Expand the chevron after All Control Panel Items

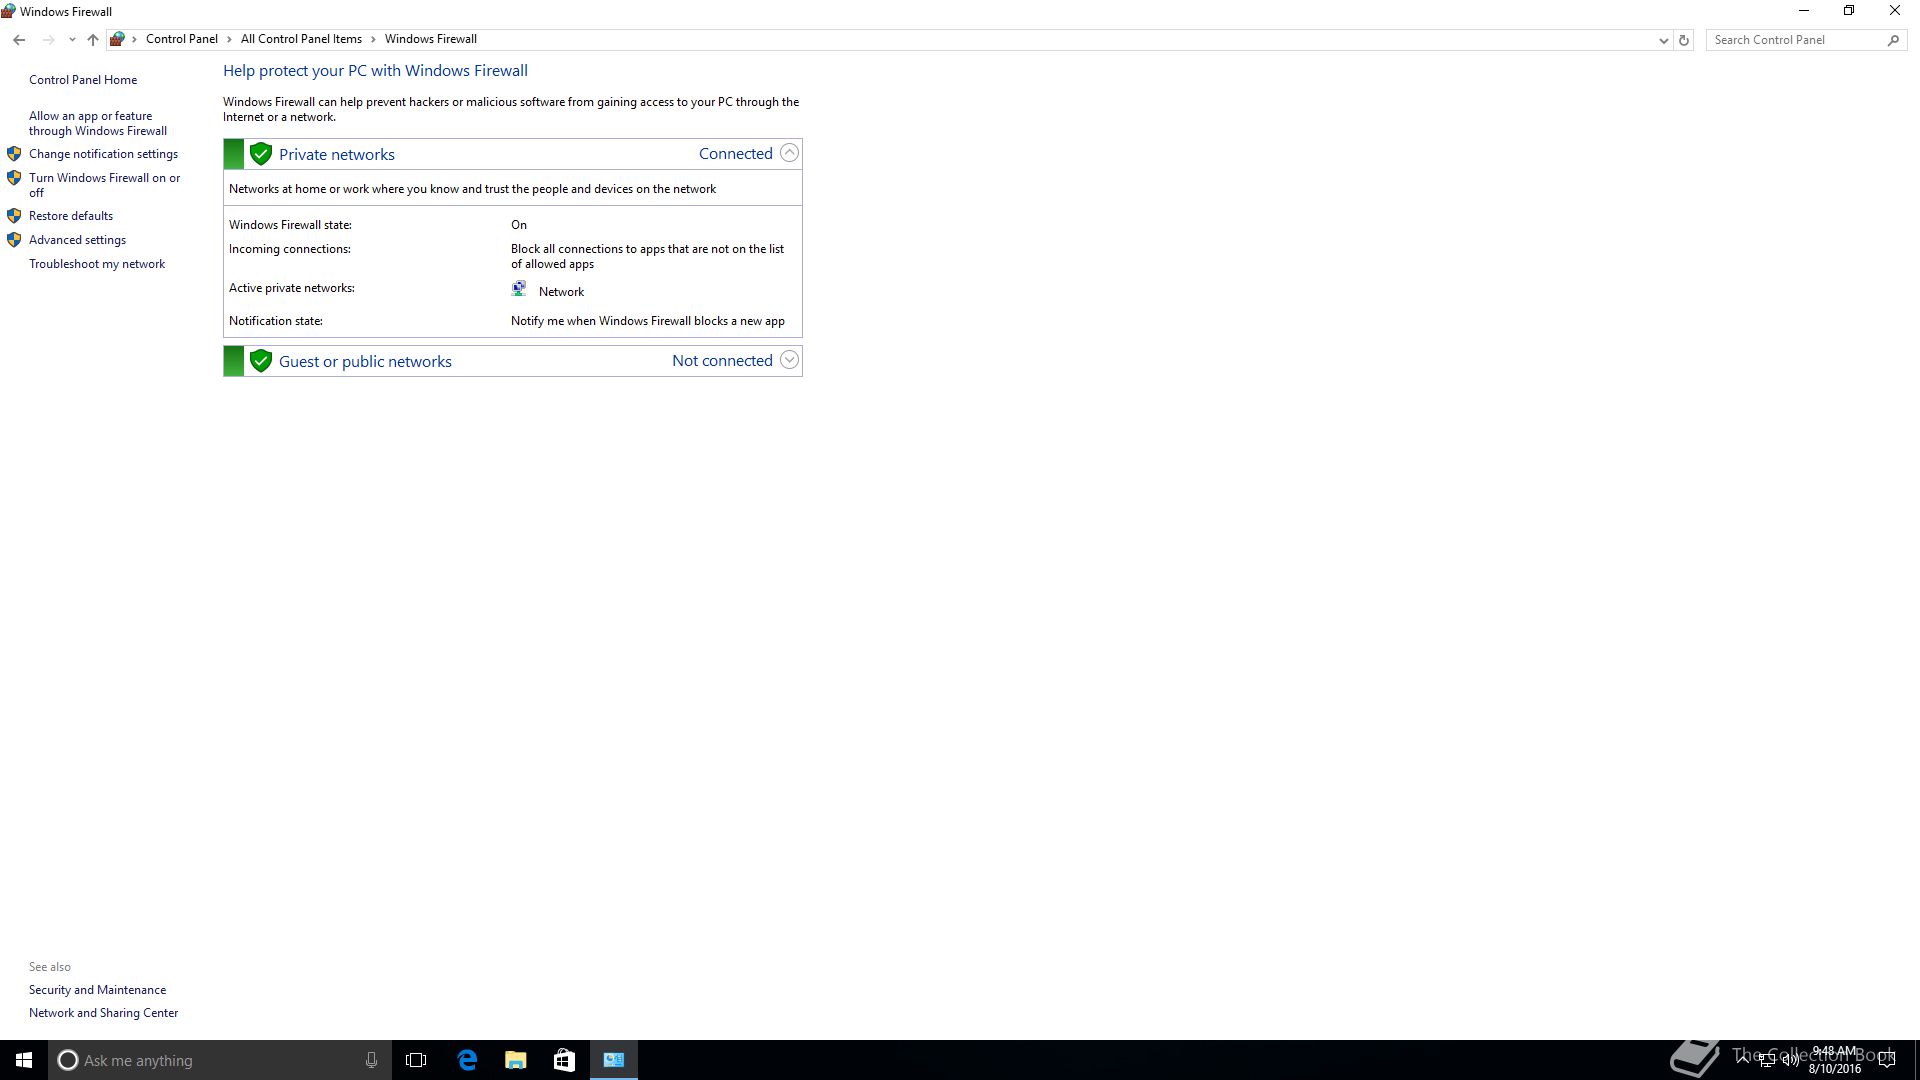tap(373, 39)
